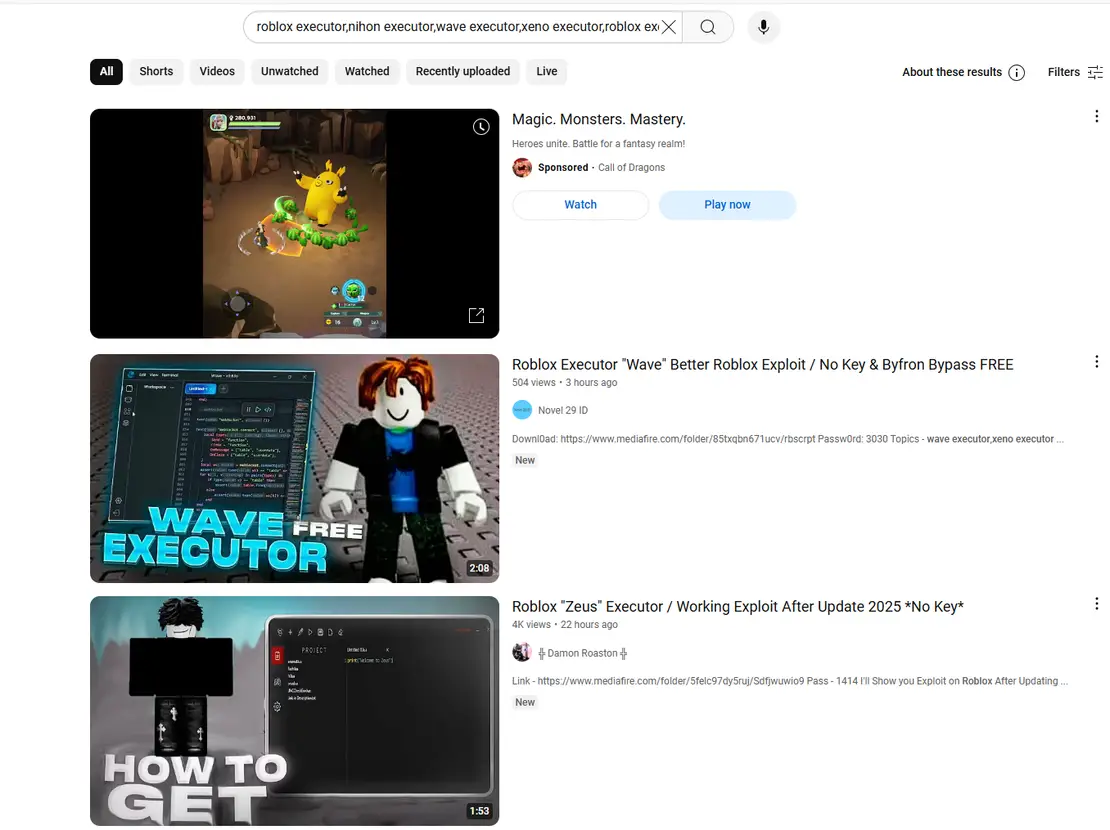Open the Wave Free Executor thumbnail
Image resolution: width=1110 pixels, height=830 pixels.
[294, 469]
